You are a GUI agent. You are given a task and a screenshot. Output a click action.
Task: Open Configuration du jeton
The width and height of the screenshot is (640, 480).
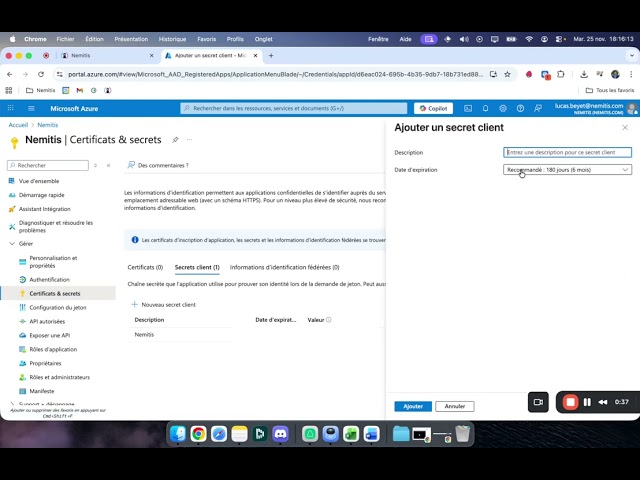coord(58,307)
